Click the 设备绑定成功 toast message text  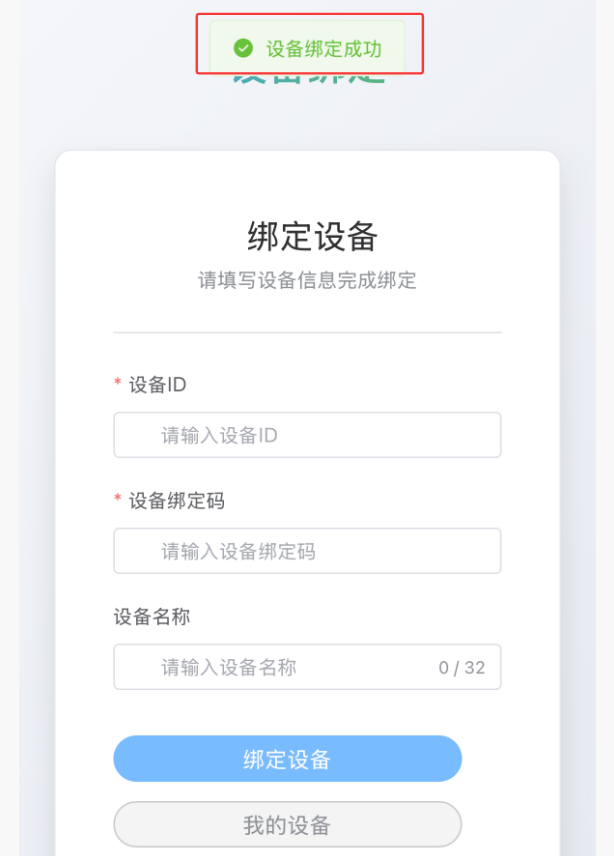[x=323, y=48]
